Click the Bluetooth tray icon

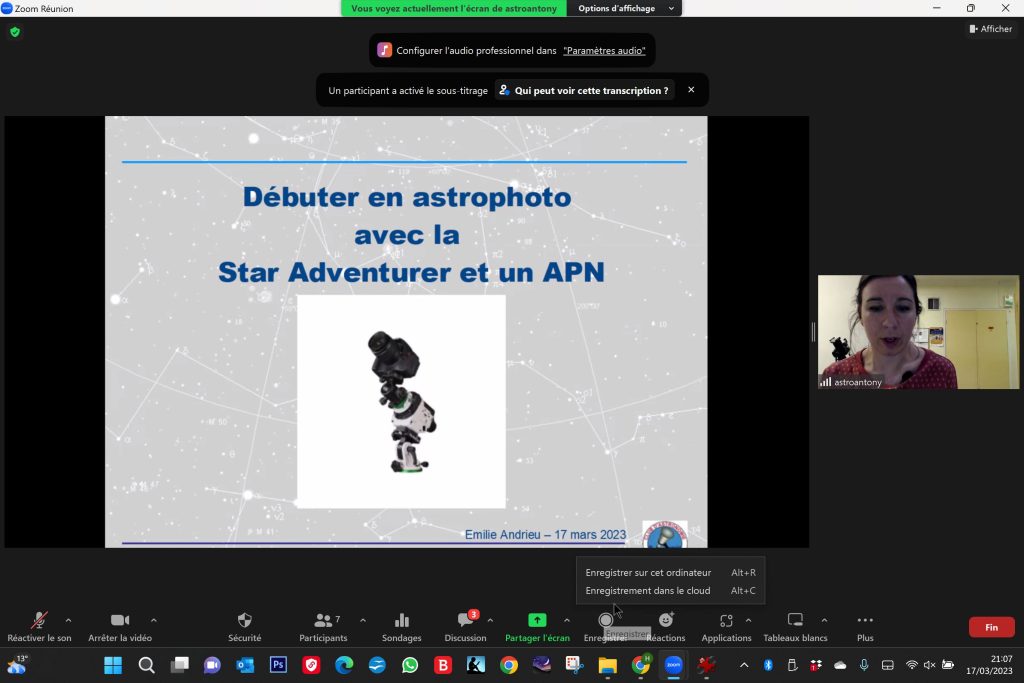[x=768, y=665]
